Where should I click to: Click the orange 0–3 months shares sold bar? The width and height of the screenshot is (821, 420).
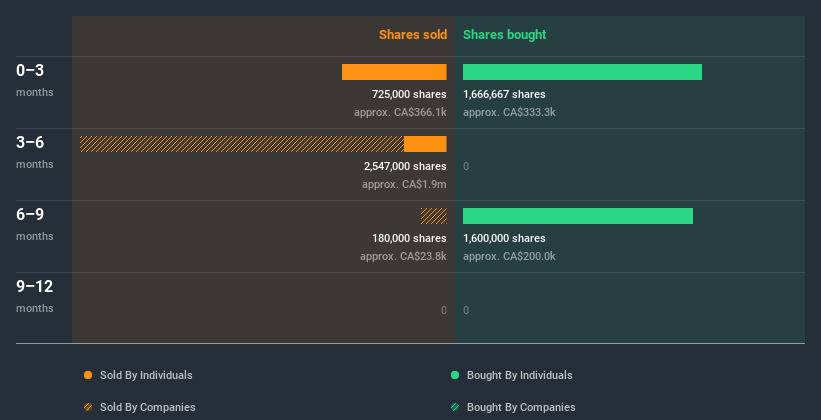coord(394,72)
